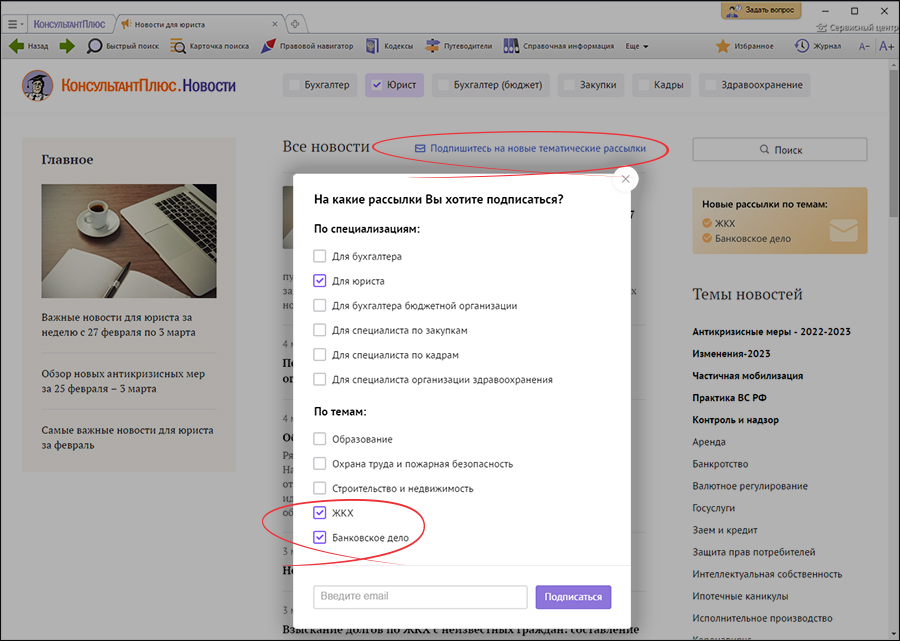Image resolution: width=900 pixels, height=641 pixels.
Task: Open Журнал history clock icon
Action: 802,46
